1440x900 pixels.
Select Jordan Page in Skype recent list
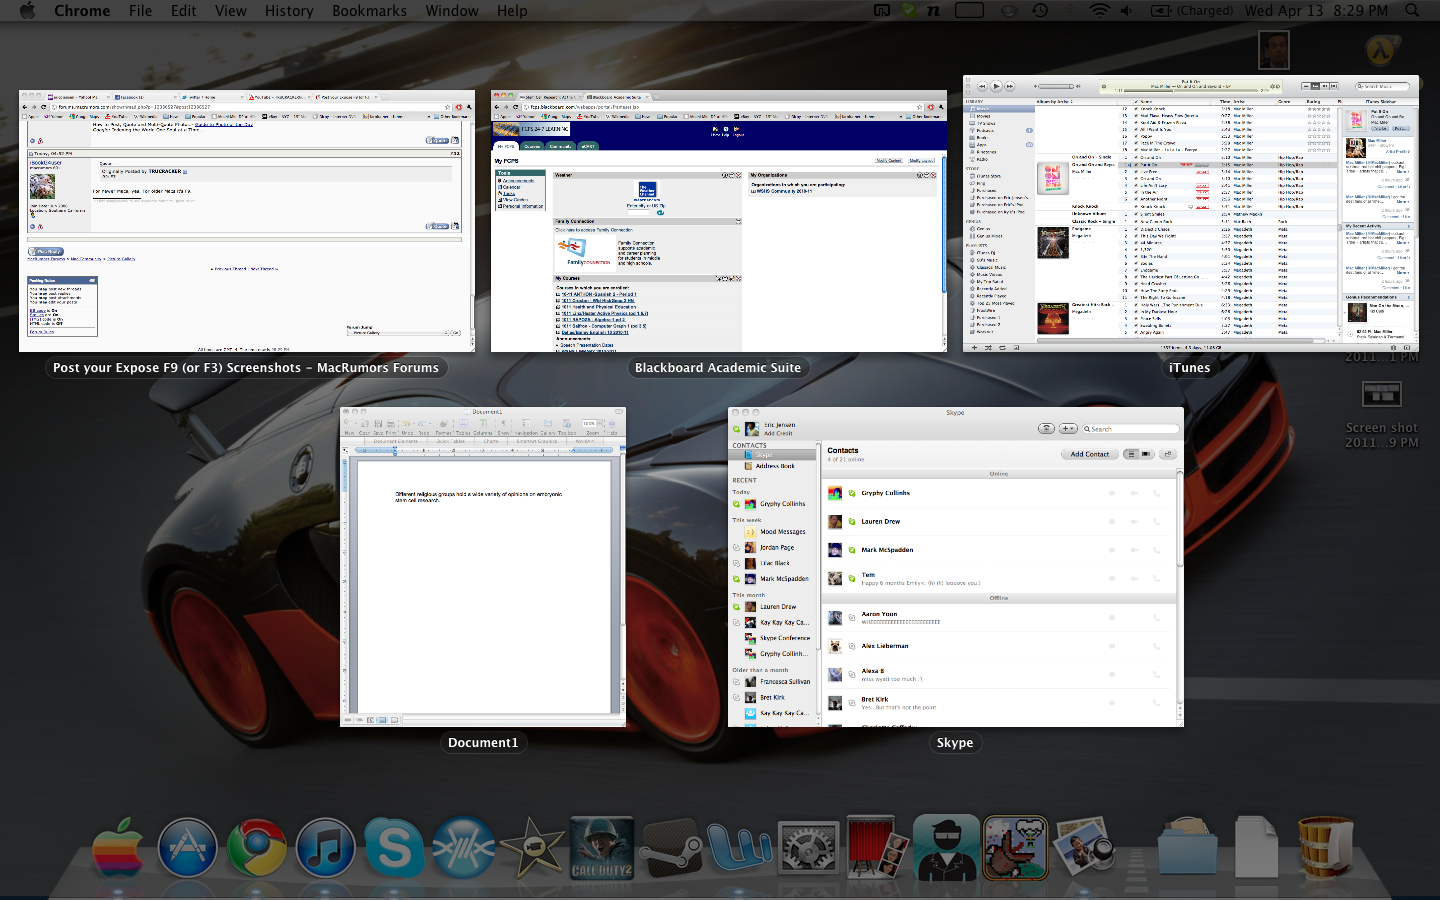776,548
